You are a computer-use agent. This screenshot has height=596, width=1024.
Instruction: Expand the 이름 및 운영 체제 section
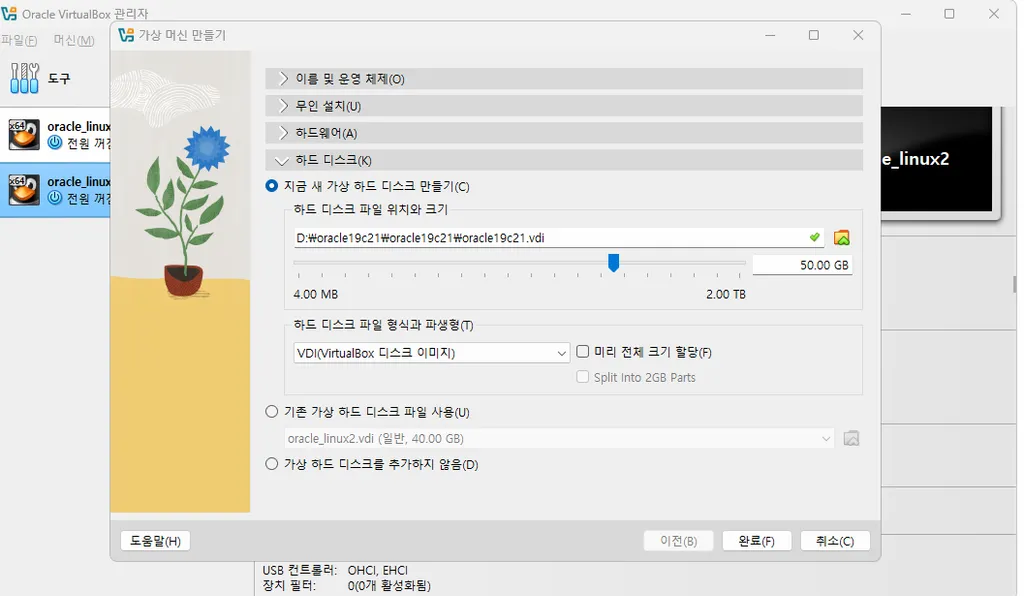(x=564, y=79)
